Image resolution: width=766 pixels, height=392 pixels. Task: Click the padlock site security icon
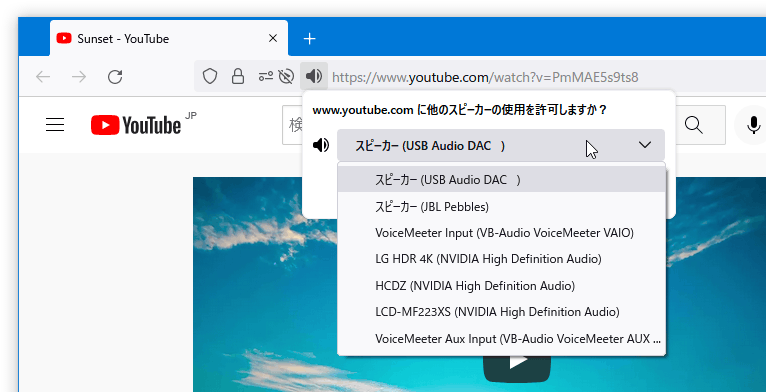(x=238, y=77)
